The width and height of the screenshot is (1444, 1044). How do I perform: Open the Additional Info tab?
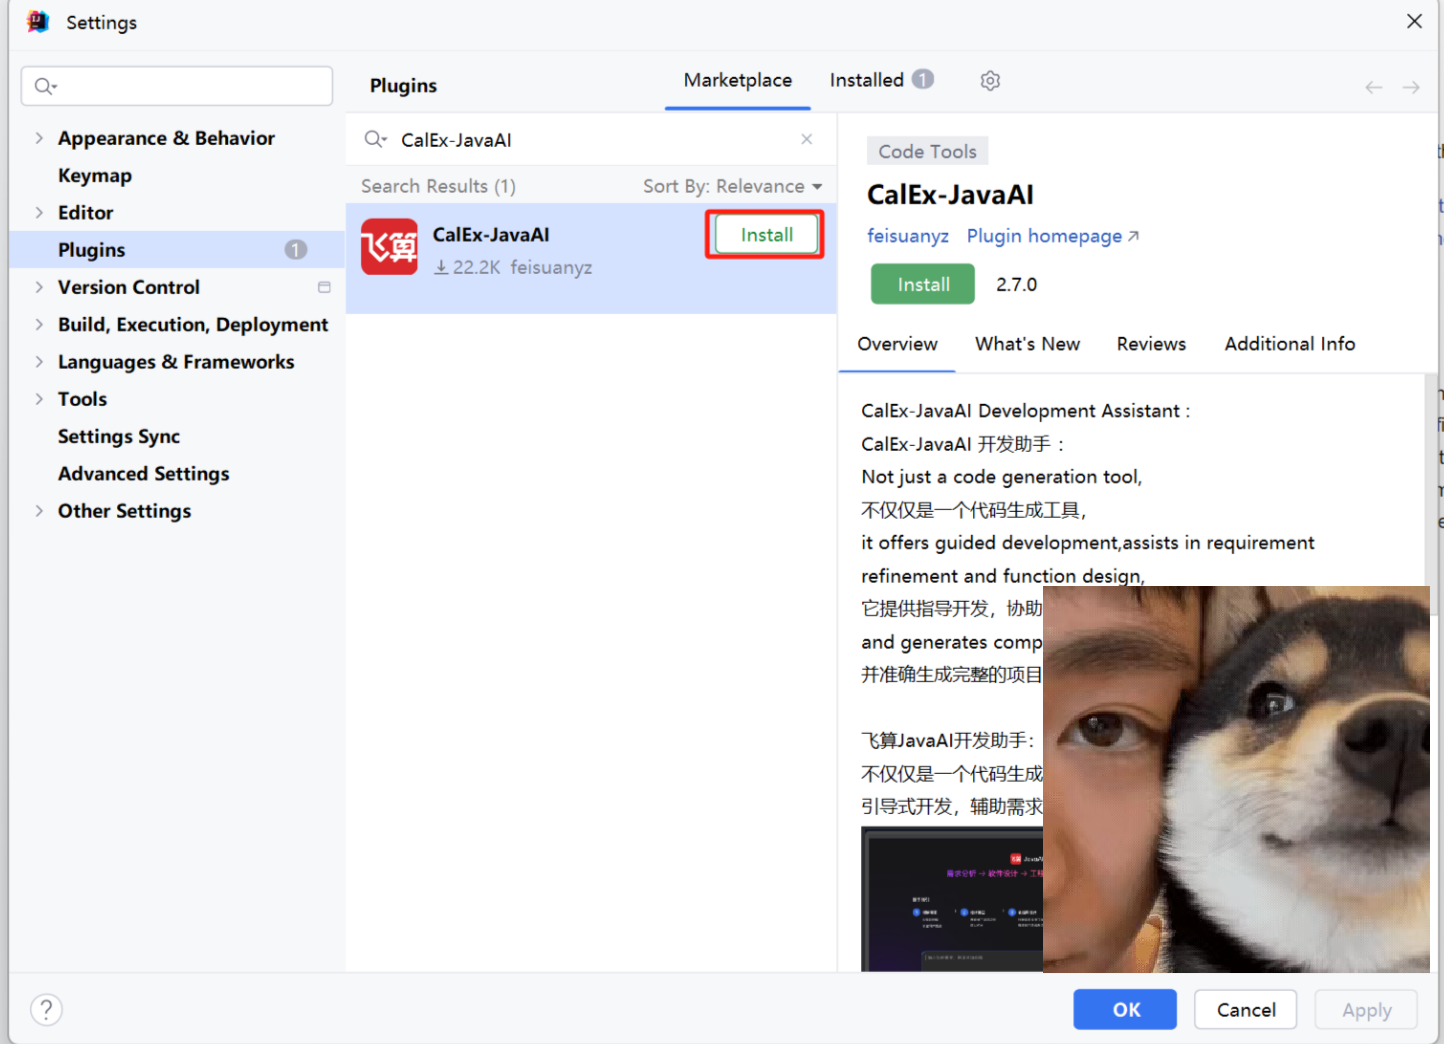point(1290,344)
